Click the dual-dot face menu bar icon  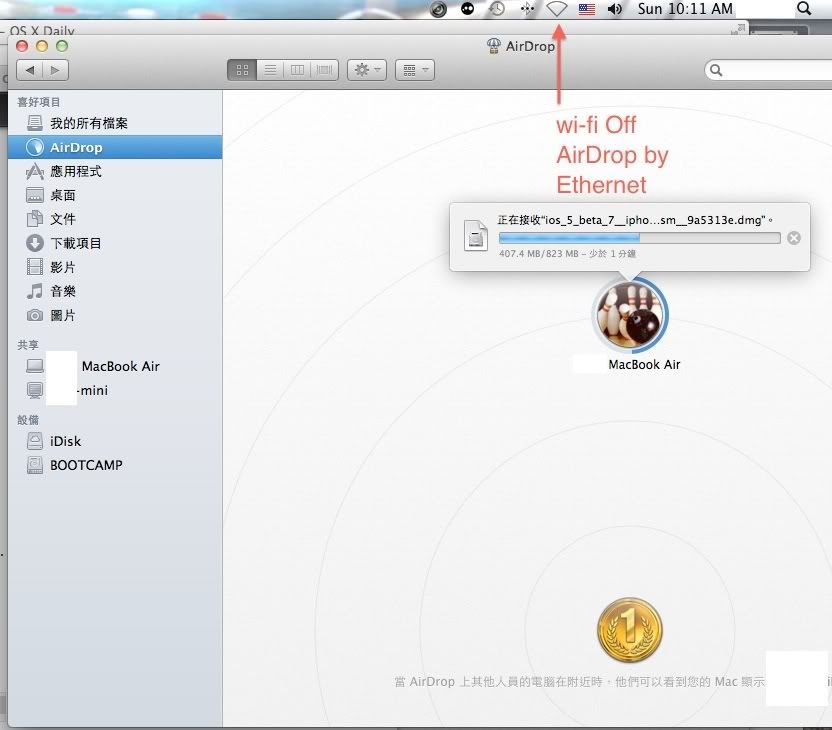[x=467, y=9]
